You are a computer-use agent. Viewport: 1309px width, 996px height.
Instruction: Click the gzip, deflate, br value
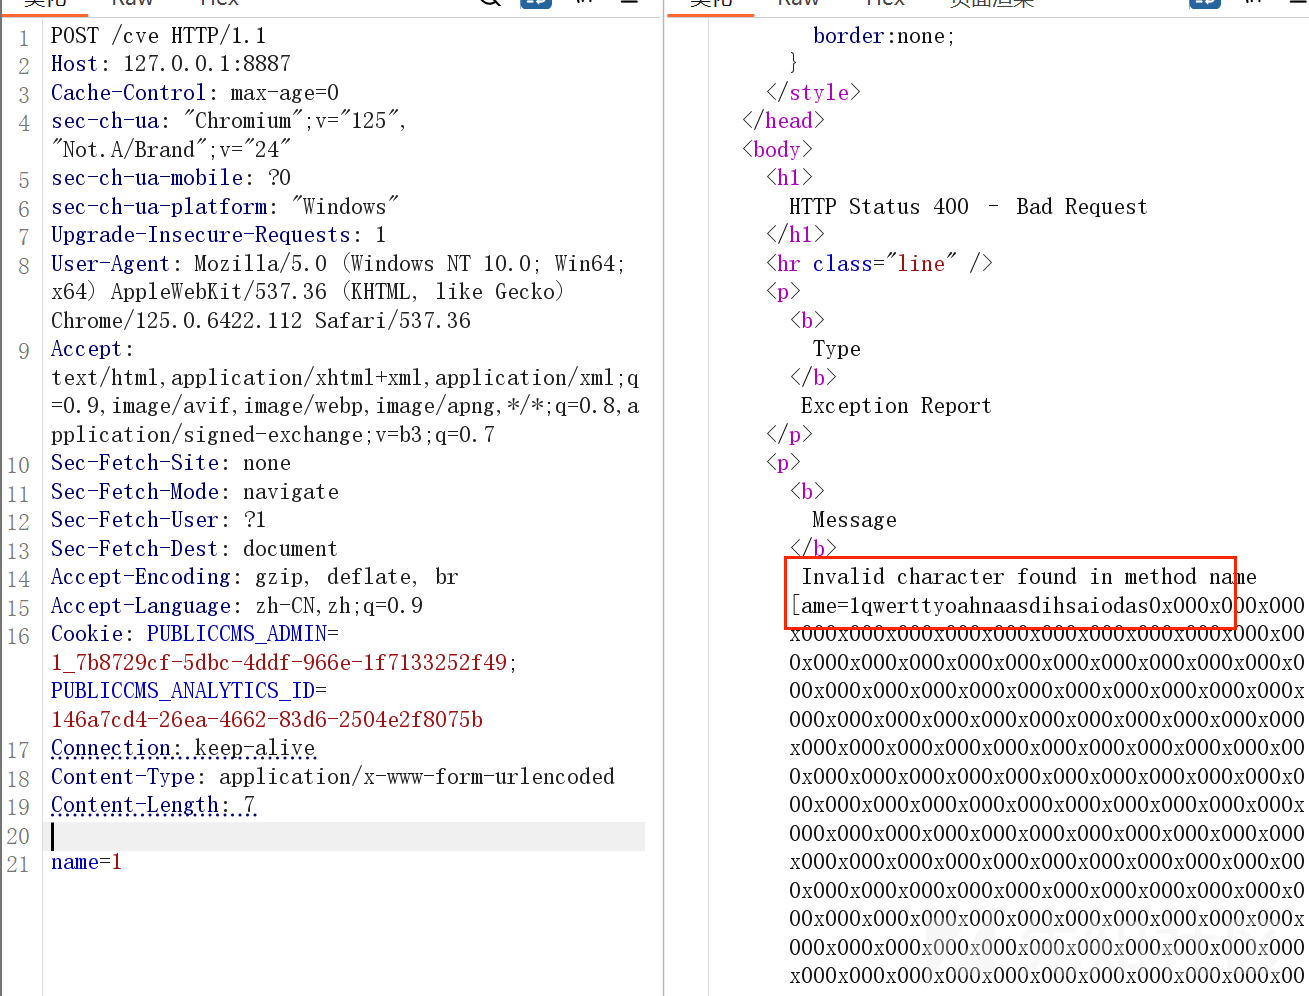click(357, 577)
